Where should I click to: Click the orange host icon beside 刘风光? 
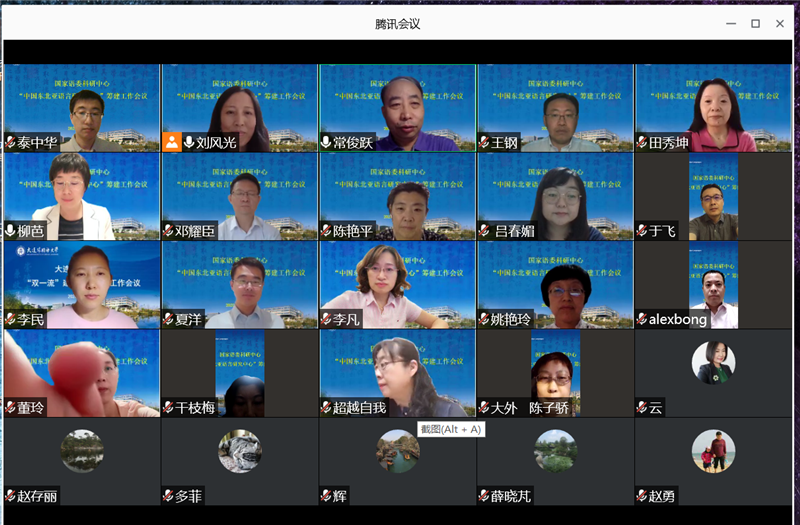tap(172, 142)
